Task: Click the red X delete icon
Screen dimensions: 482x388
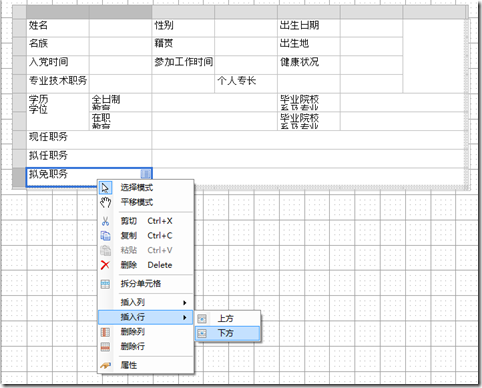Action: (105, 265)
